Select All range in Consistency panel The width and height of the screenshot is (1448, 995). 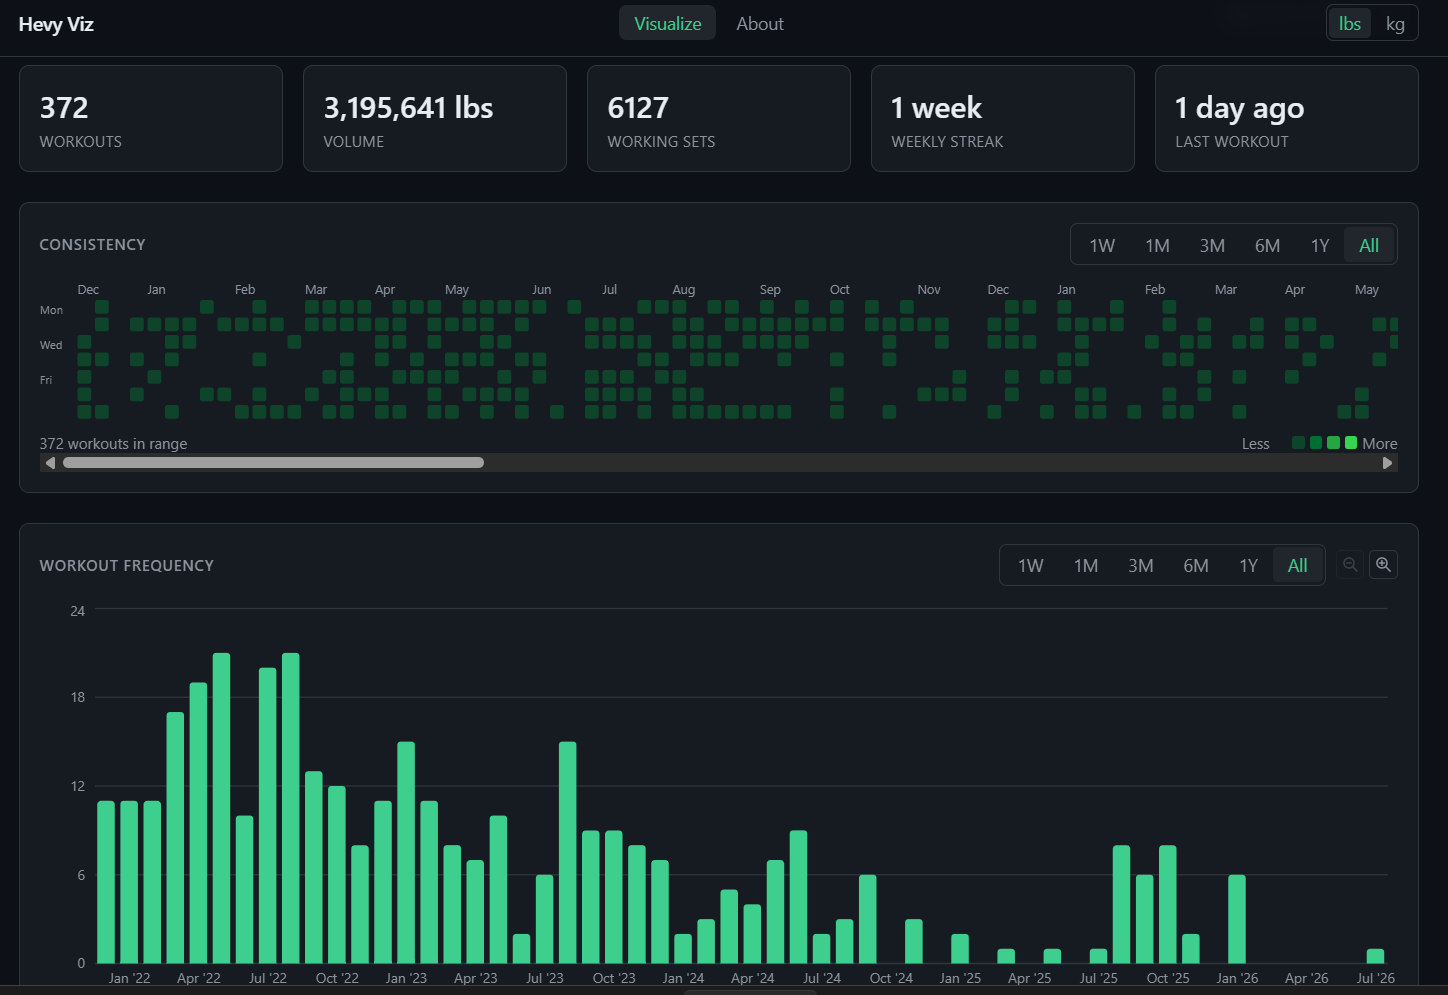(x=1369, y=245)
